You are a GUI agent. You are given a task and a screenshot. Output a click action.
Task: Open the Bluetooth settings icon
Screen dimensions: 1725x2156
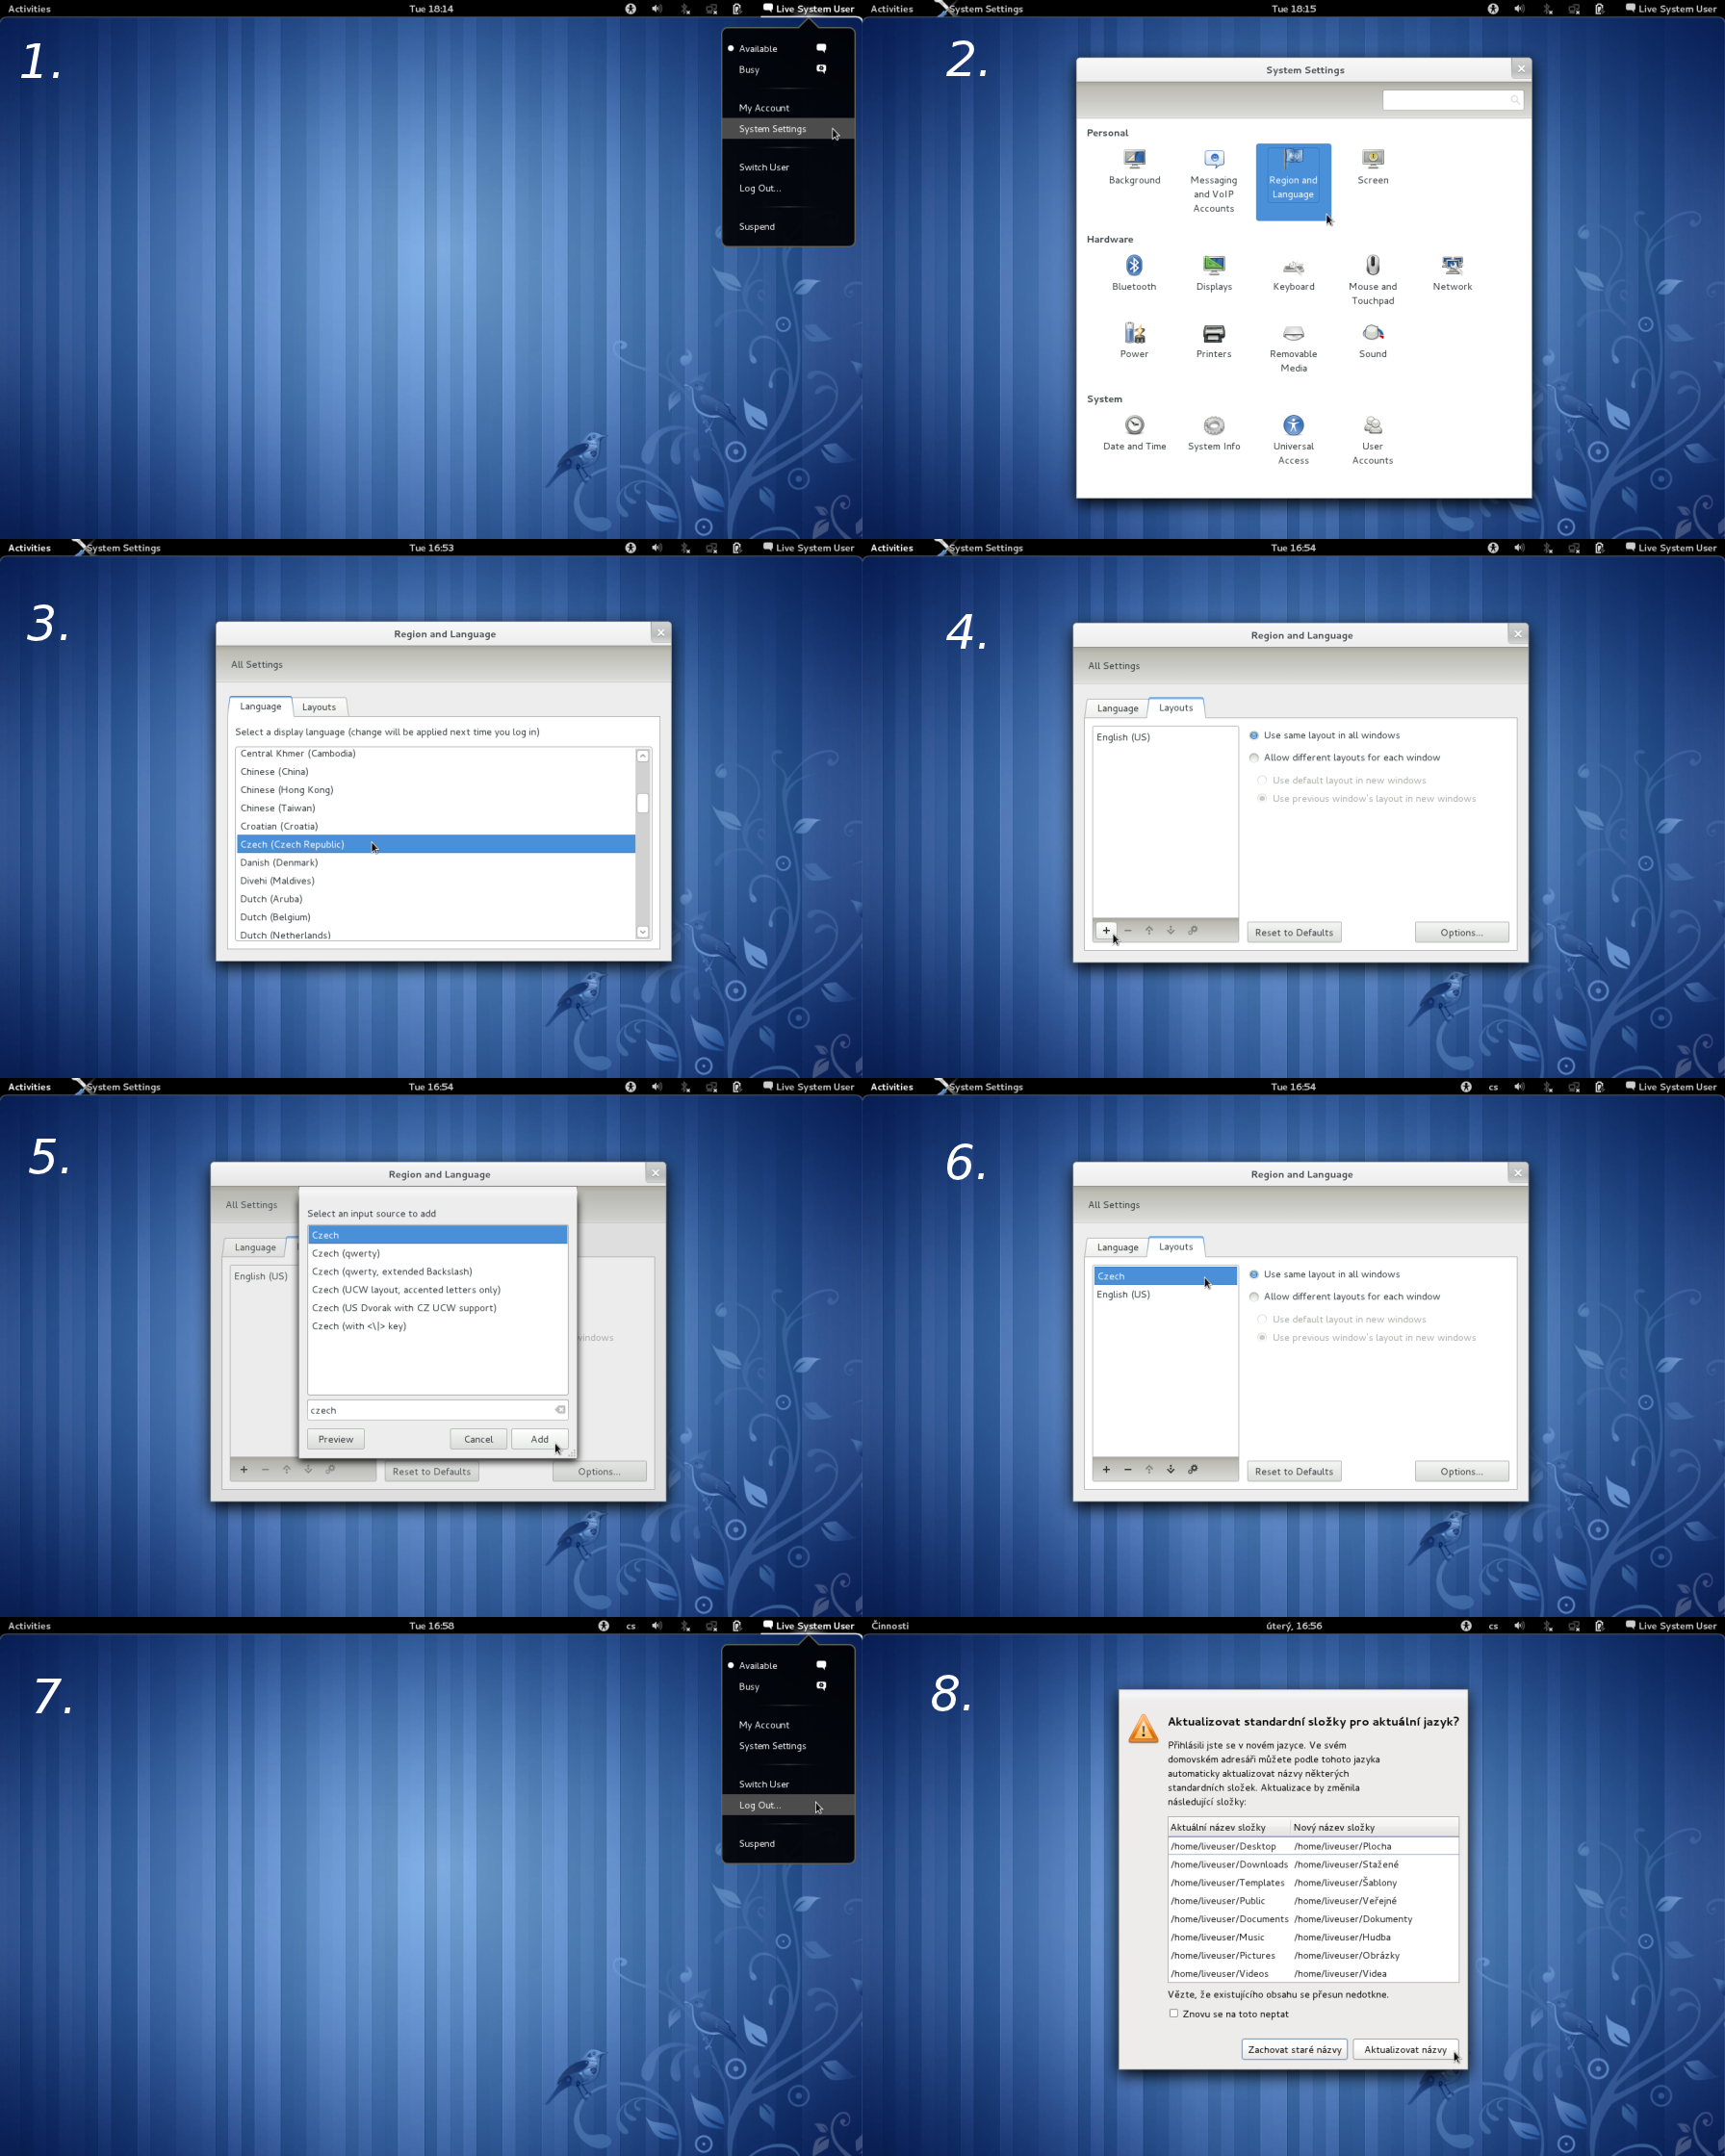[1133, 266]
